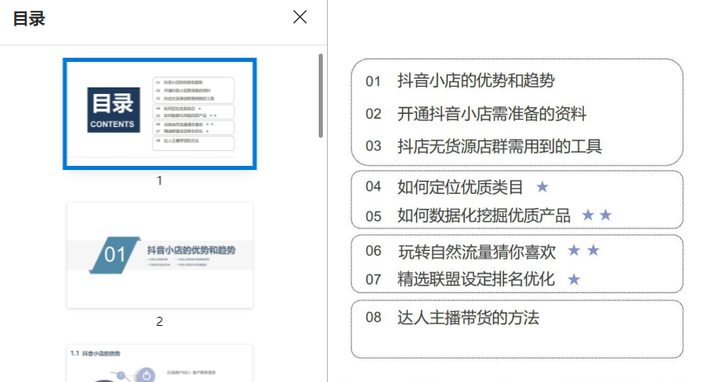
Task: Click item 07 精选联盟设定排名优化
Action: [x=460, y=279]
